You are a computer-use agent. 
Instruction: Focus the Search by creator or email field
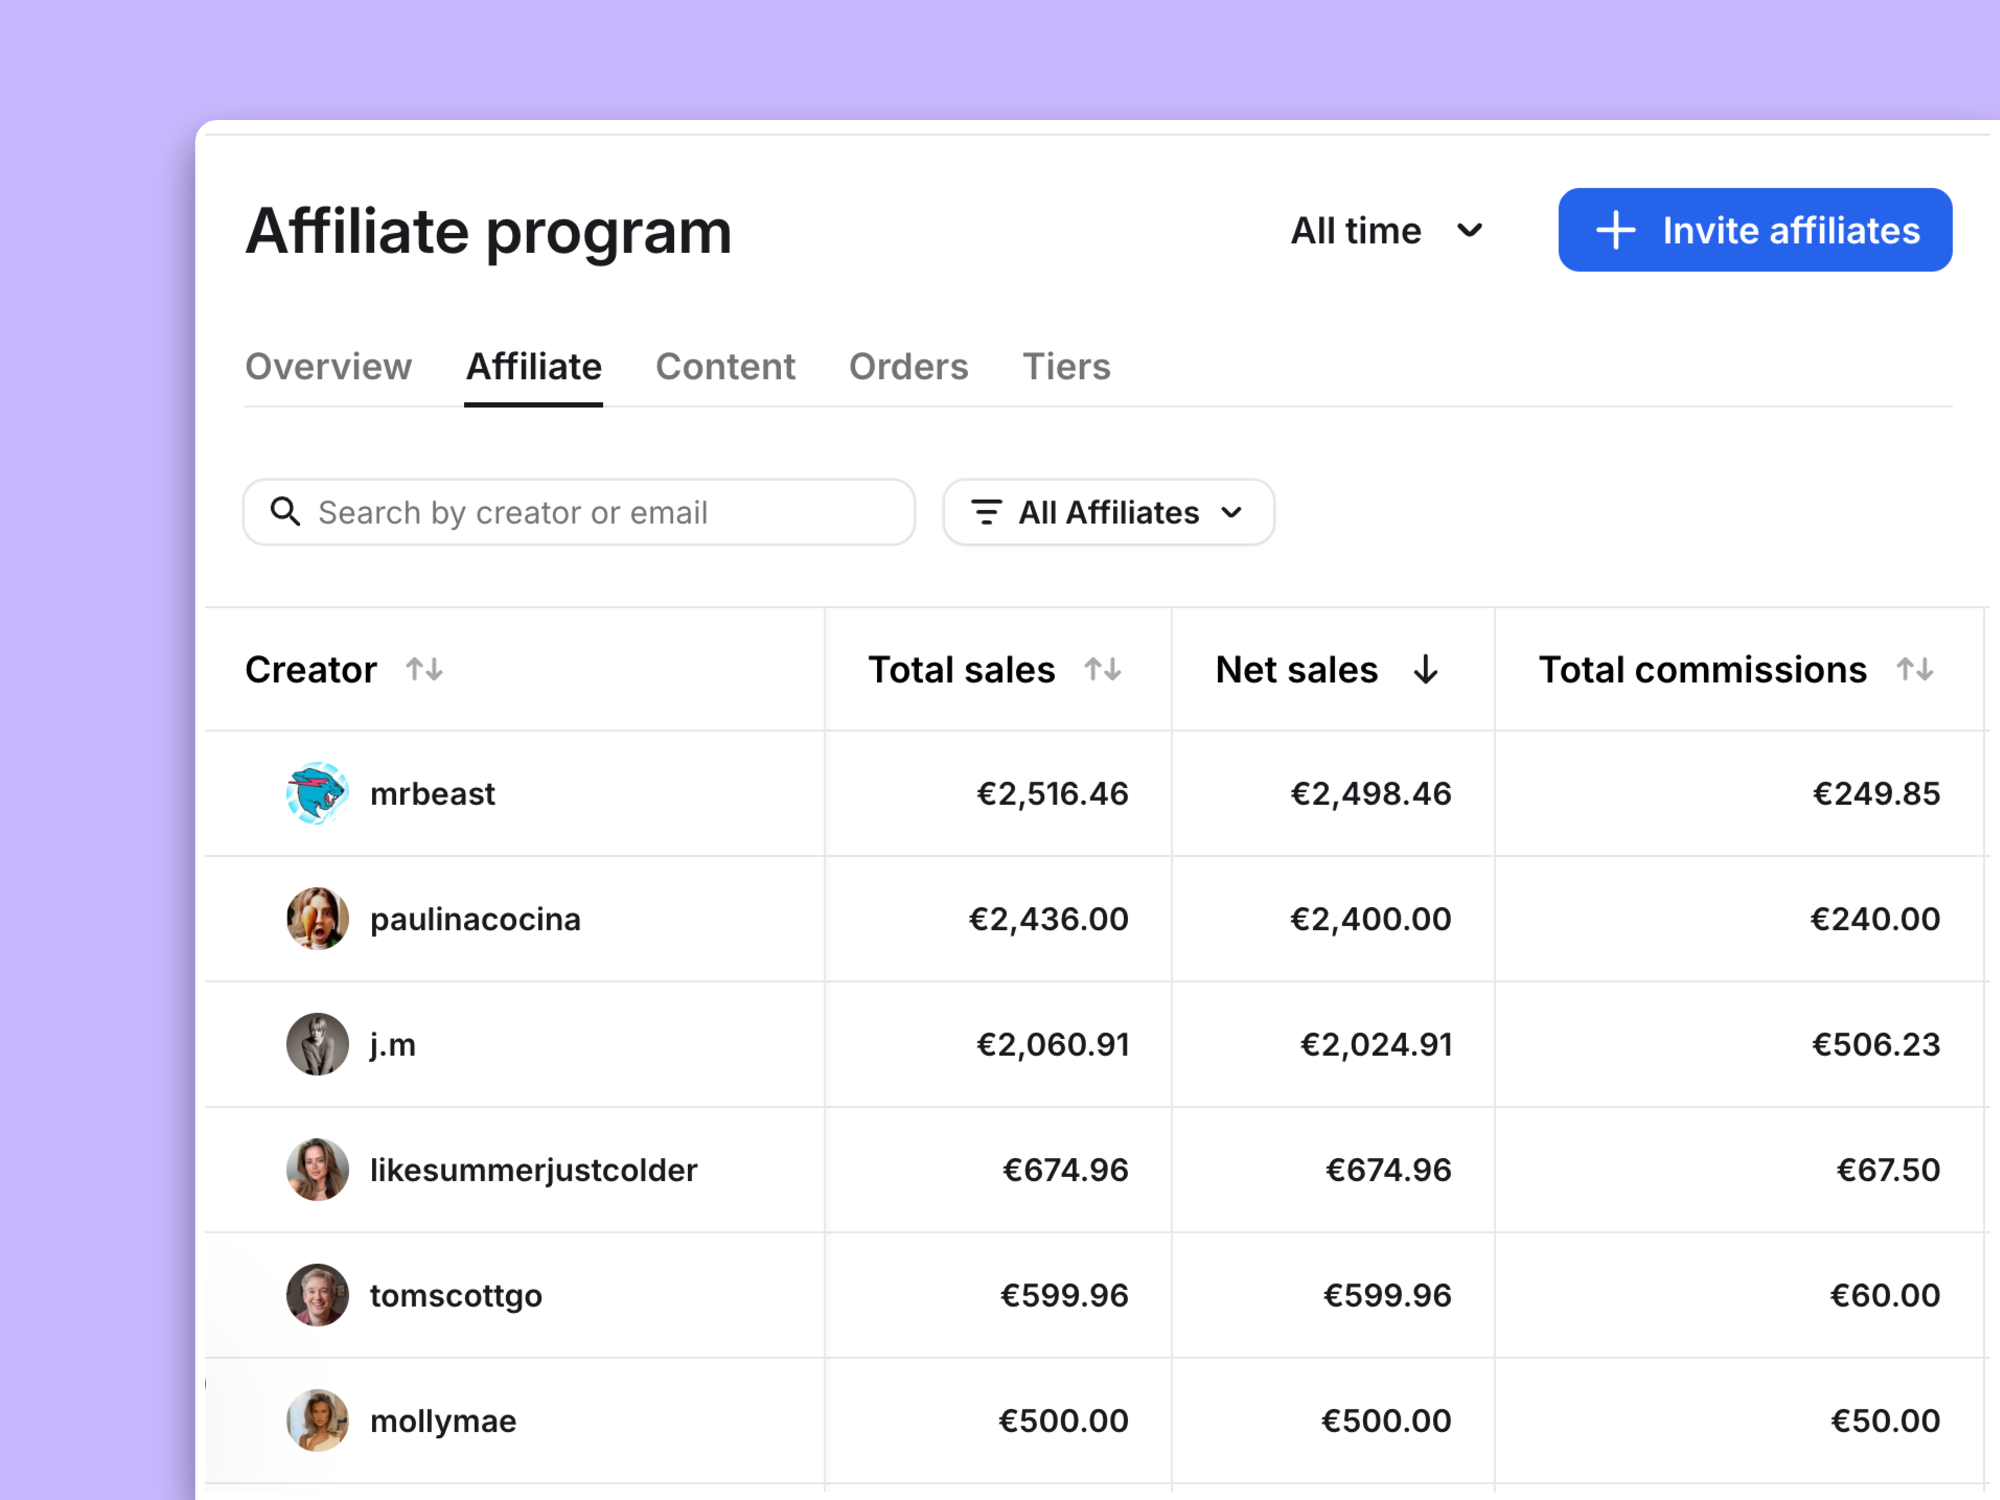point(579,512)
